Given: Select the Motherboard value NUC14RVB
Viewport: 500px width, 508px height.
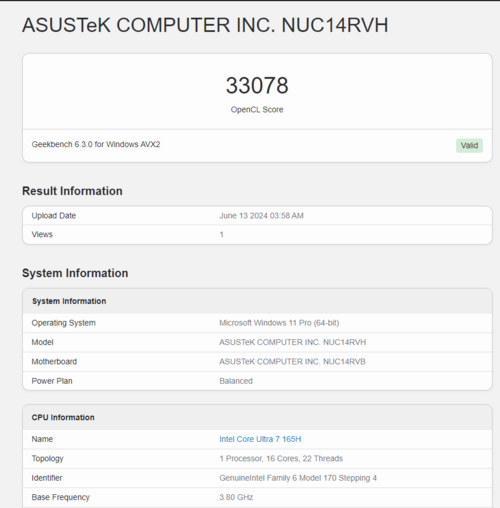Looking at the screenshot, I should [292, 362].
